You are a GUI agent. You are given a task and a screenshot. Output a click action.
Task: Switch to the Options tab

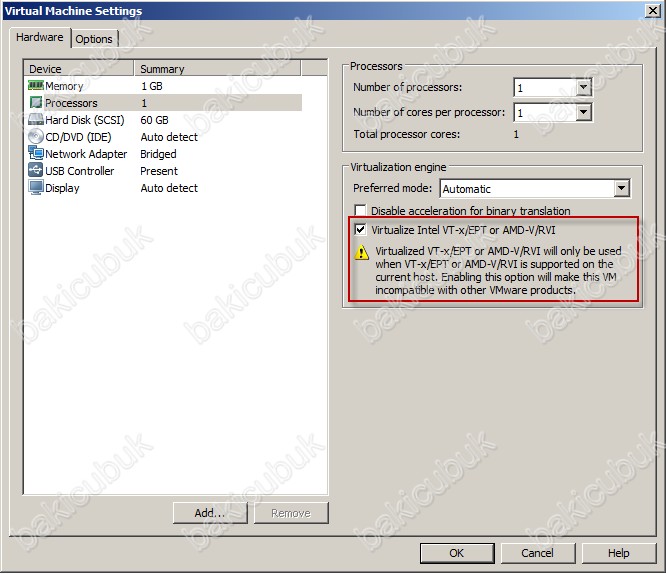[x=94, y=39]
